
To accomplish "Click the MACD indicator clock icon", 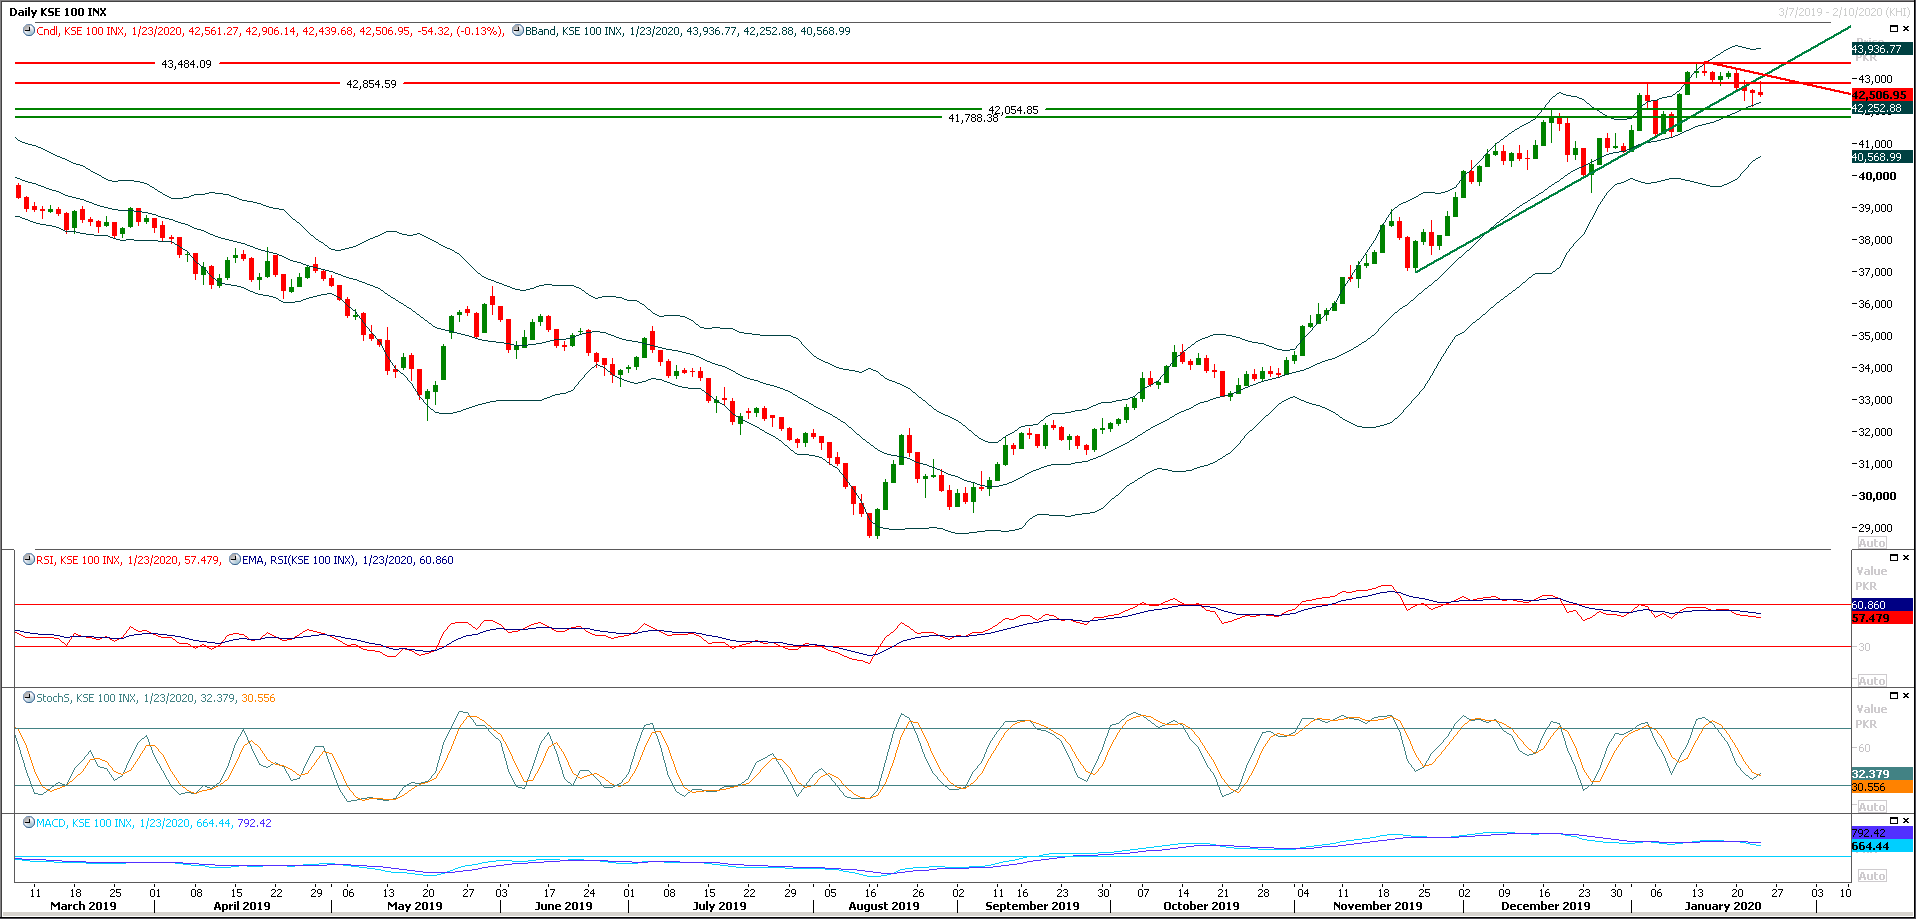I will 29,823.
